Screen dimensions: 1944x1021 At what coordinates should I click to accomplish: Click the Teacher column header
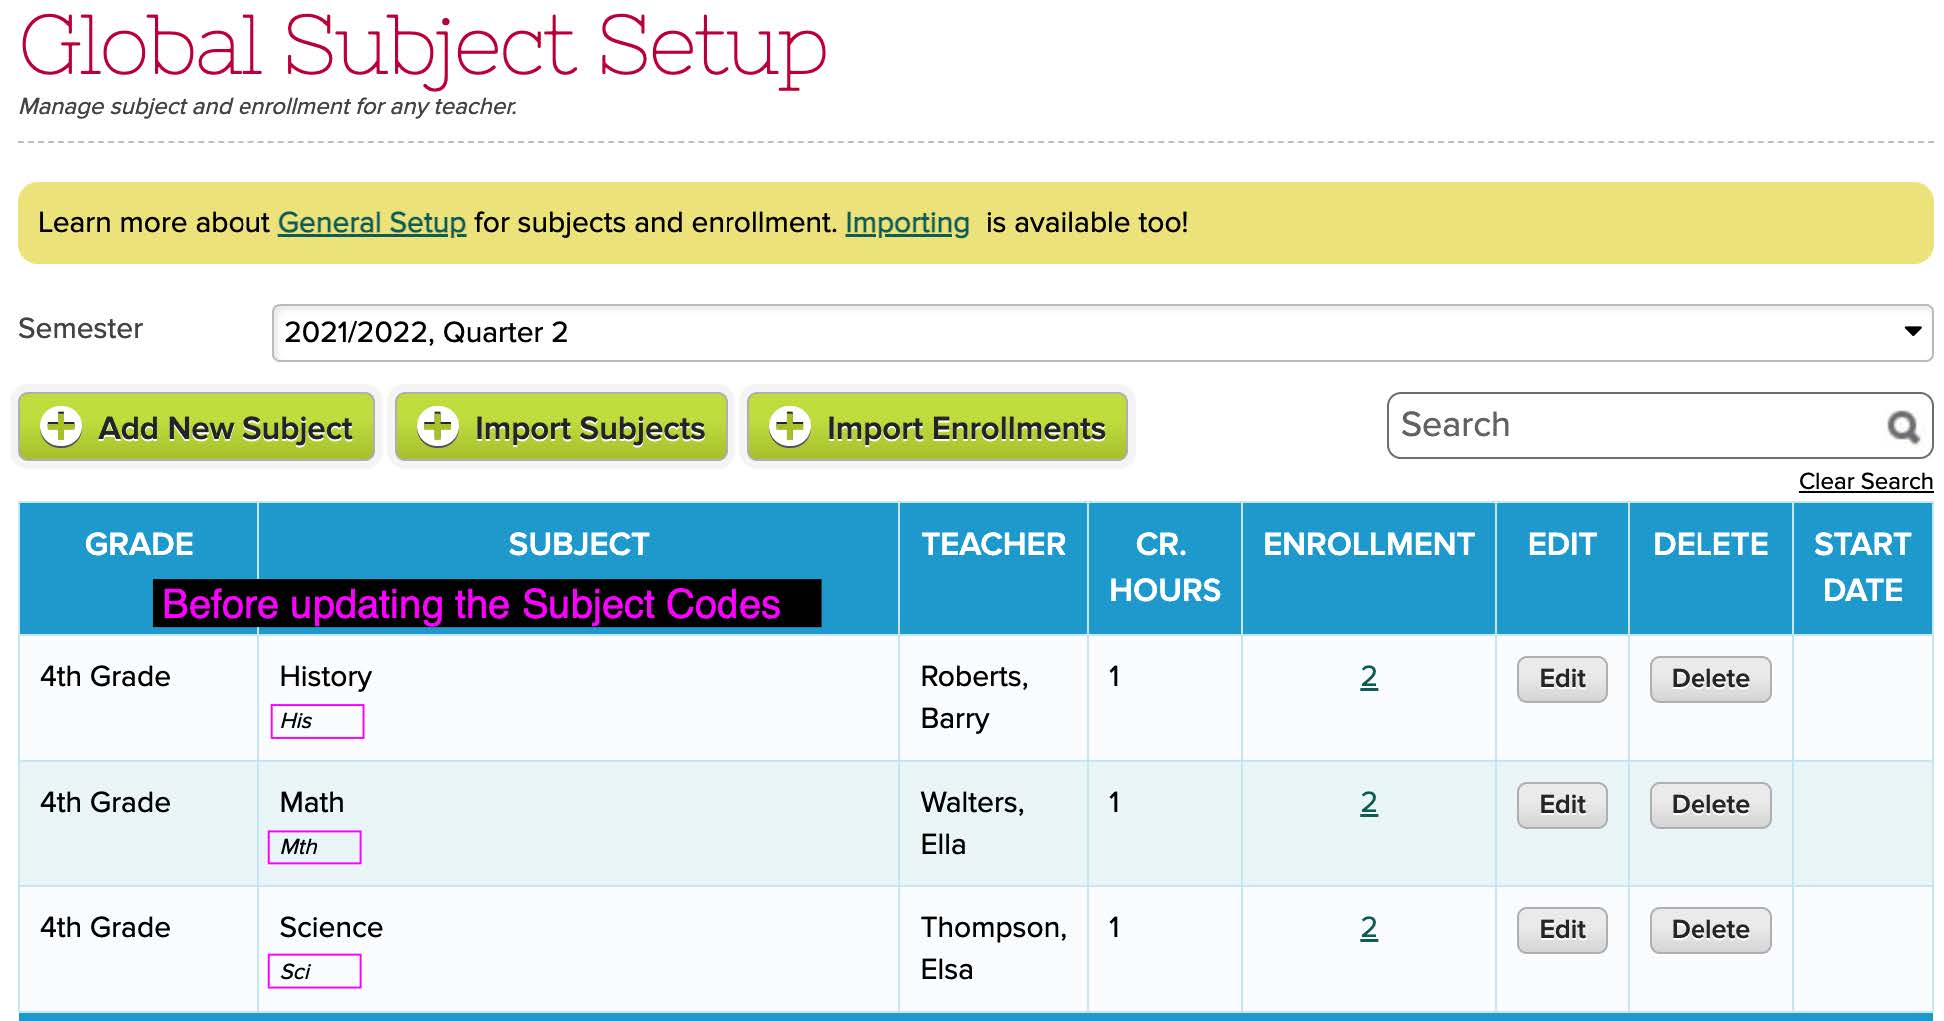coord(993,545)
